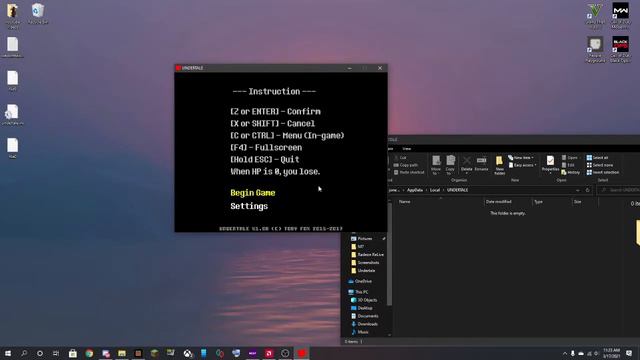Open 3D Objects in navigation pane
Screen dimensions: 640x360
(x=364, y=300)
